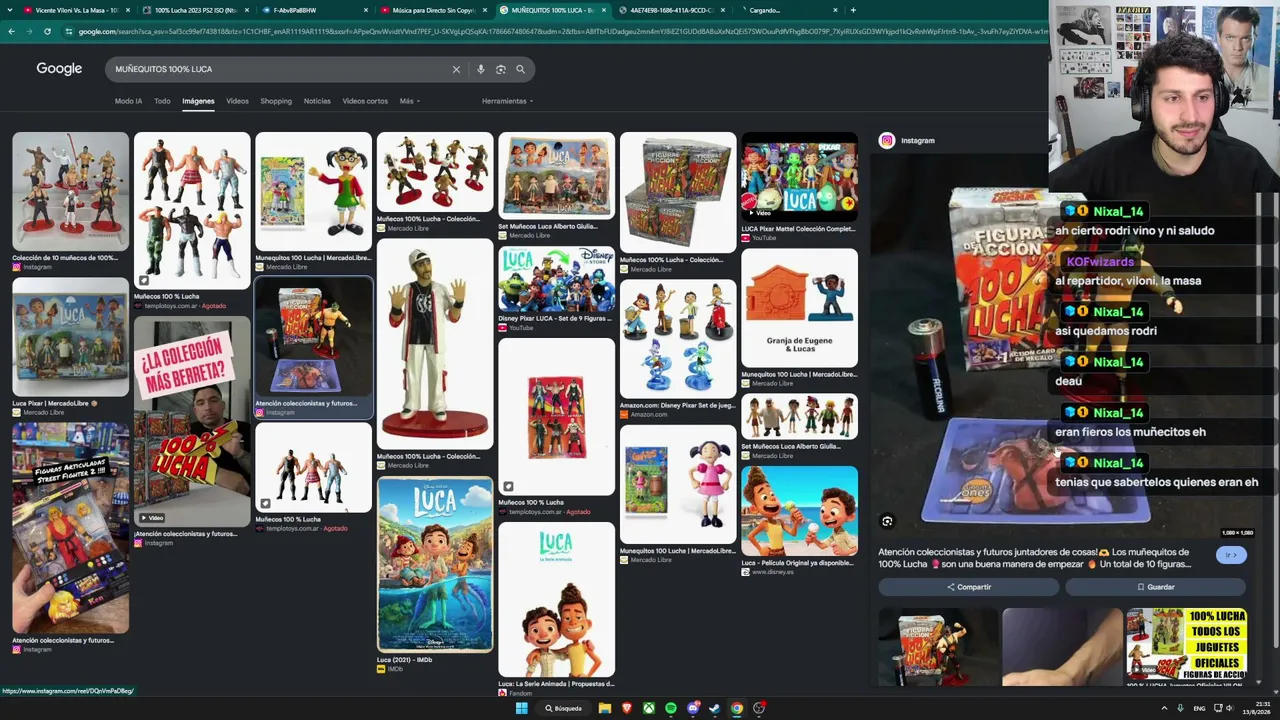This screenshot has height=720, width=1280.
Task: Open the Windows Start menu
Action: coord(521,708)
